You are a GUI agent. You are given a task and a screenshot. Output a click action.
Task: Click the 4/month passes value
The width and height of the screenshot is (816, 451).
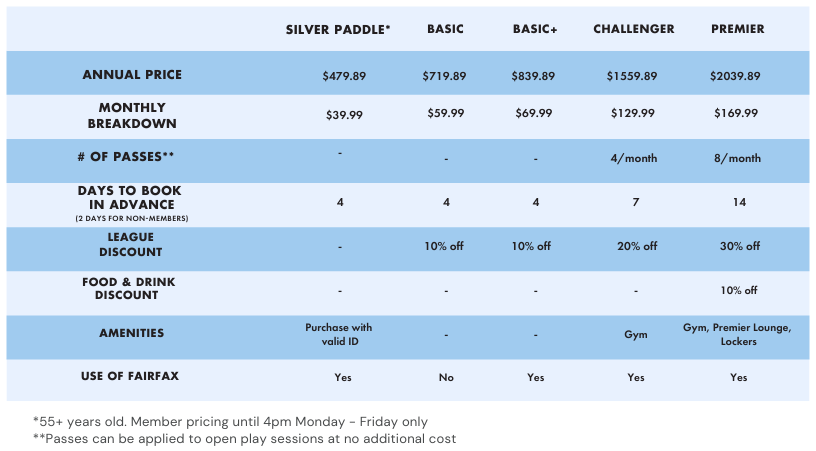coord(633,158)
